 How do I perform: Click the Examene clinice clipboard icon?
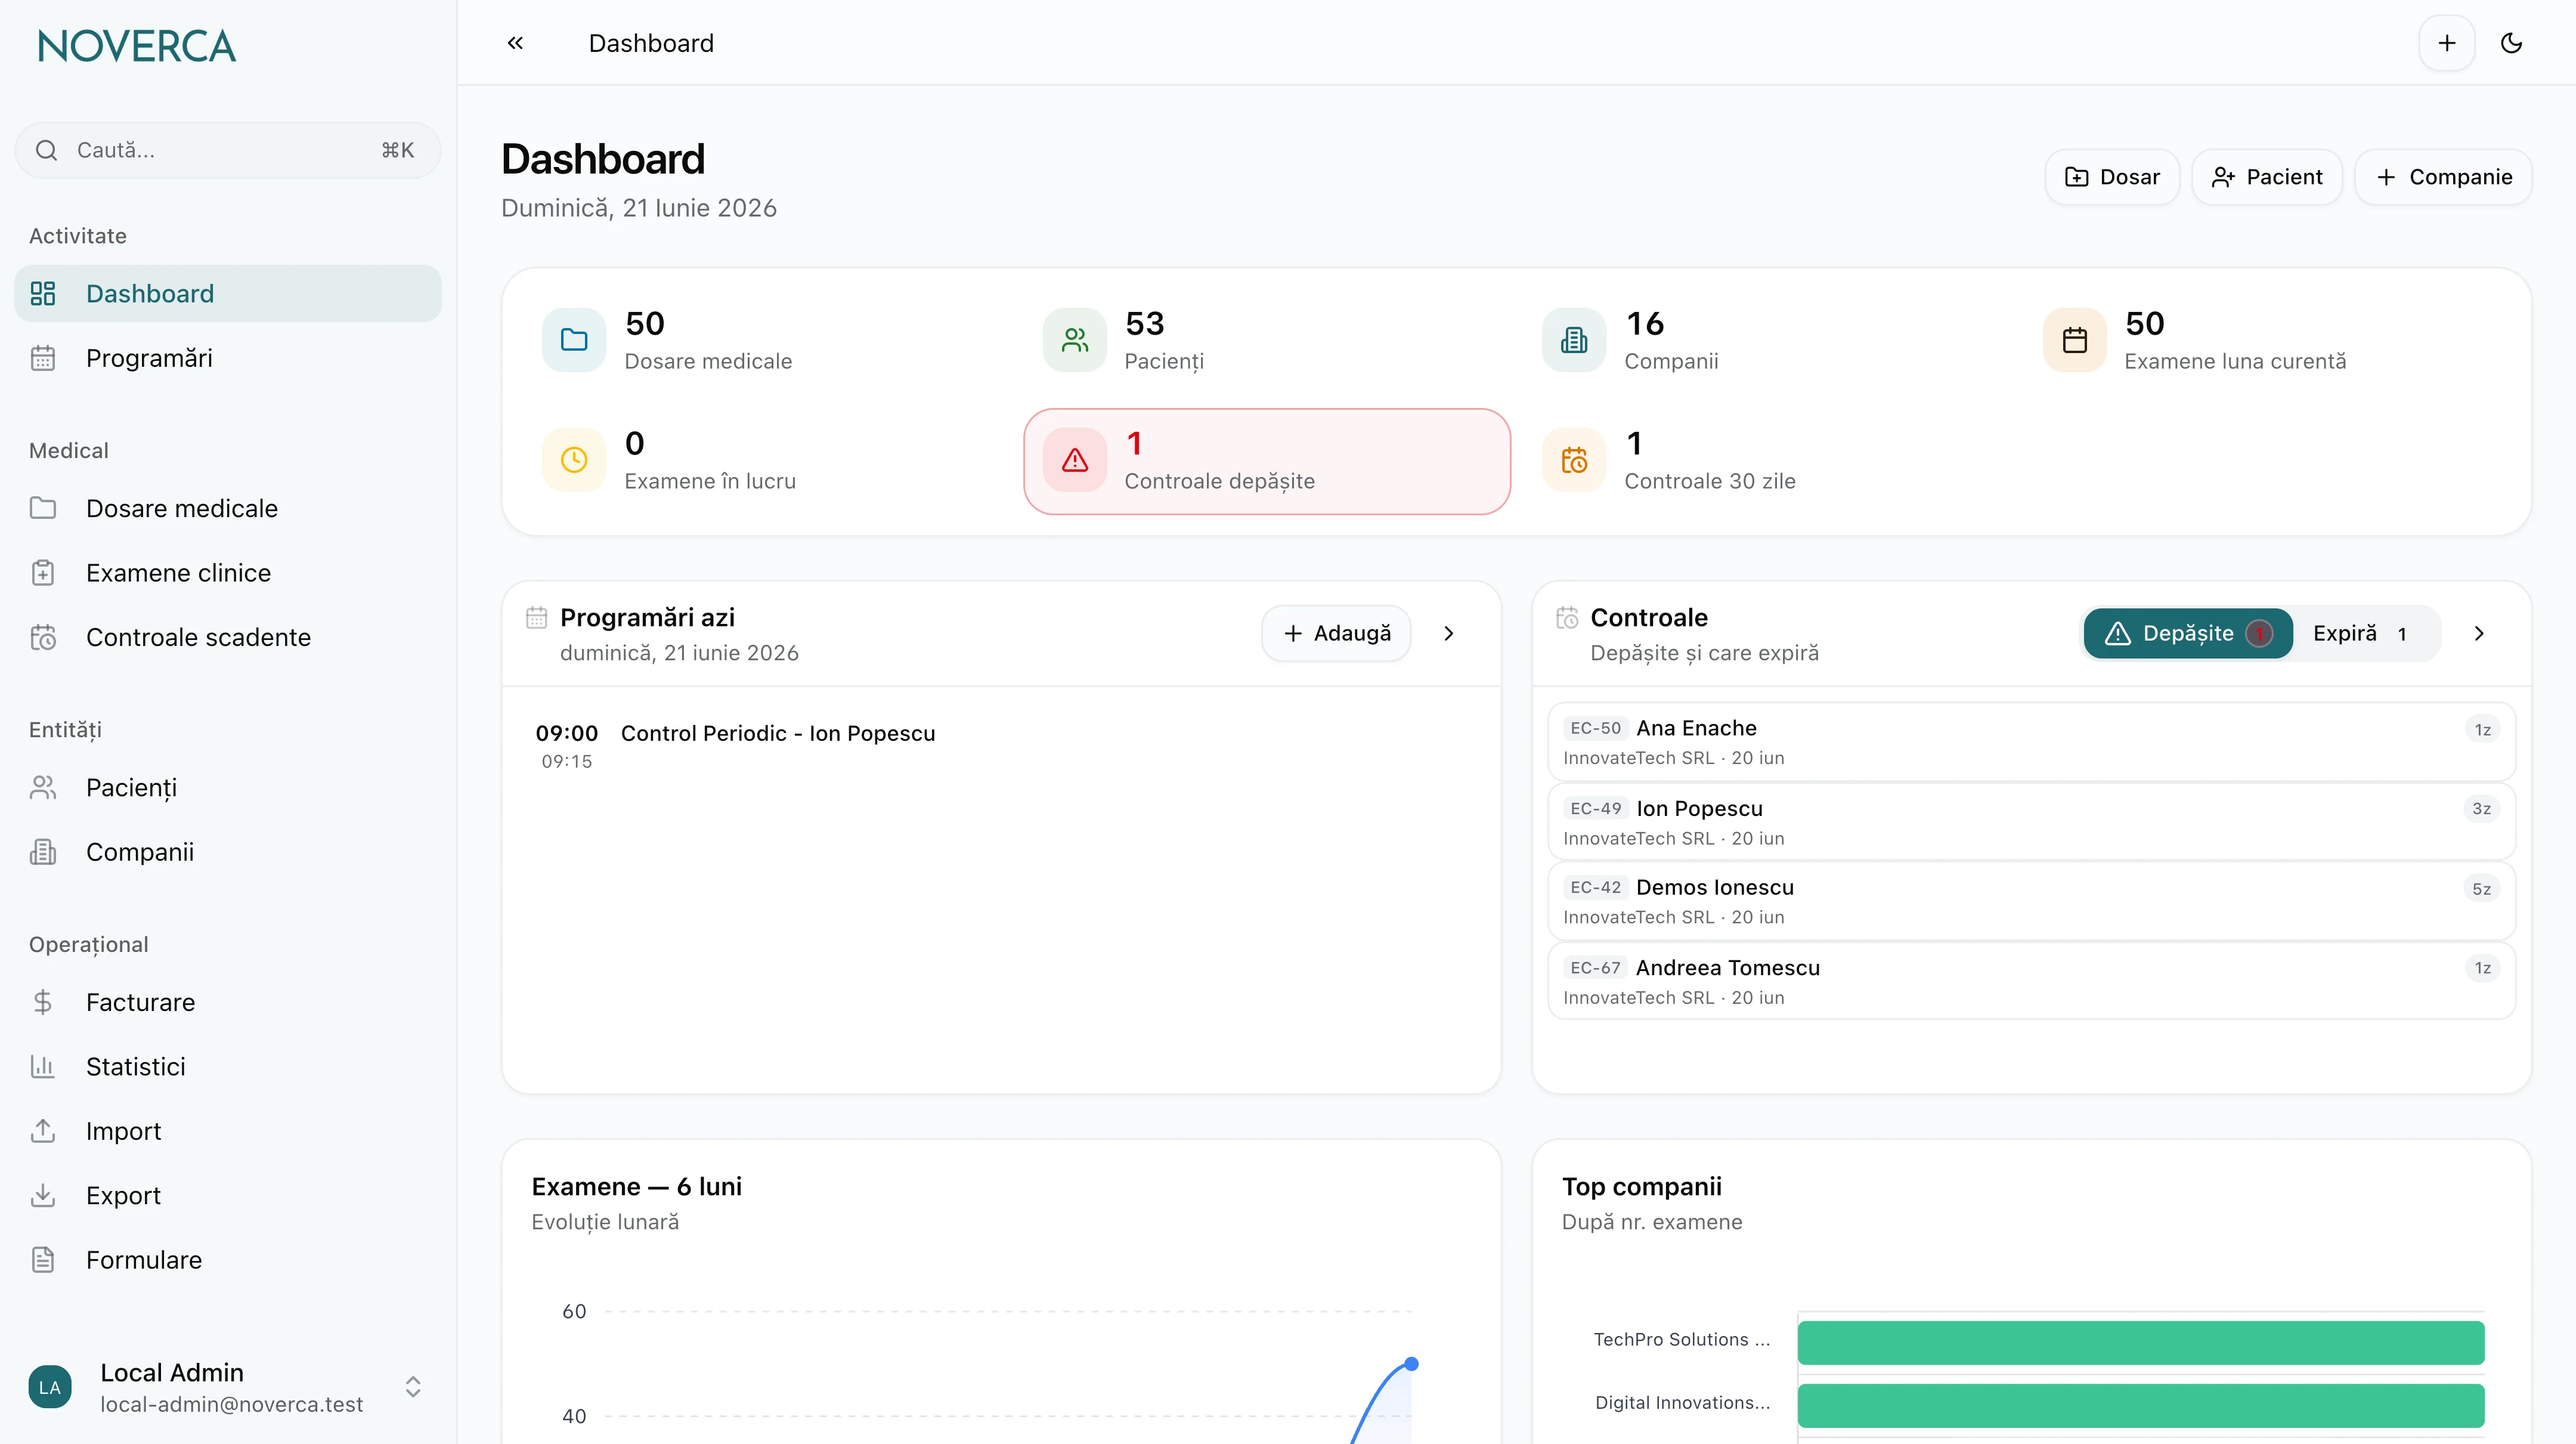point(43,573)
